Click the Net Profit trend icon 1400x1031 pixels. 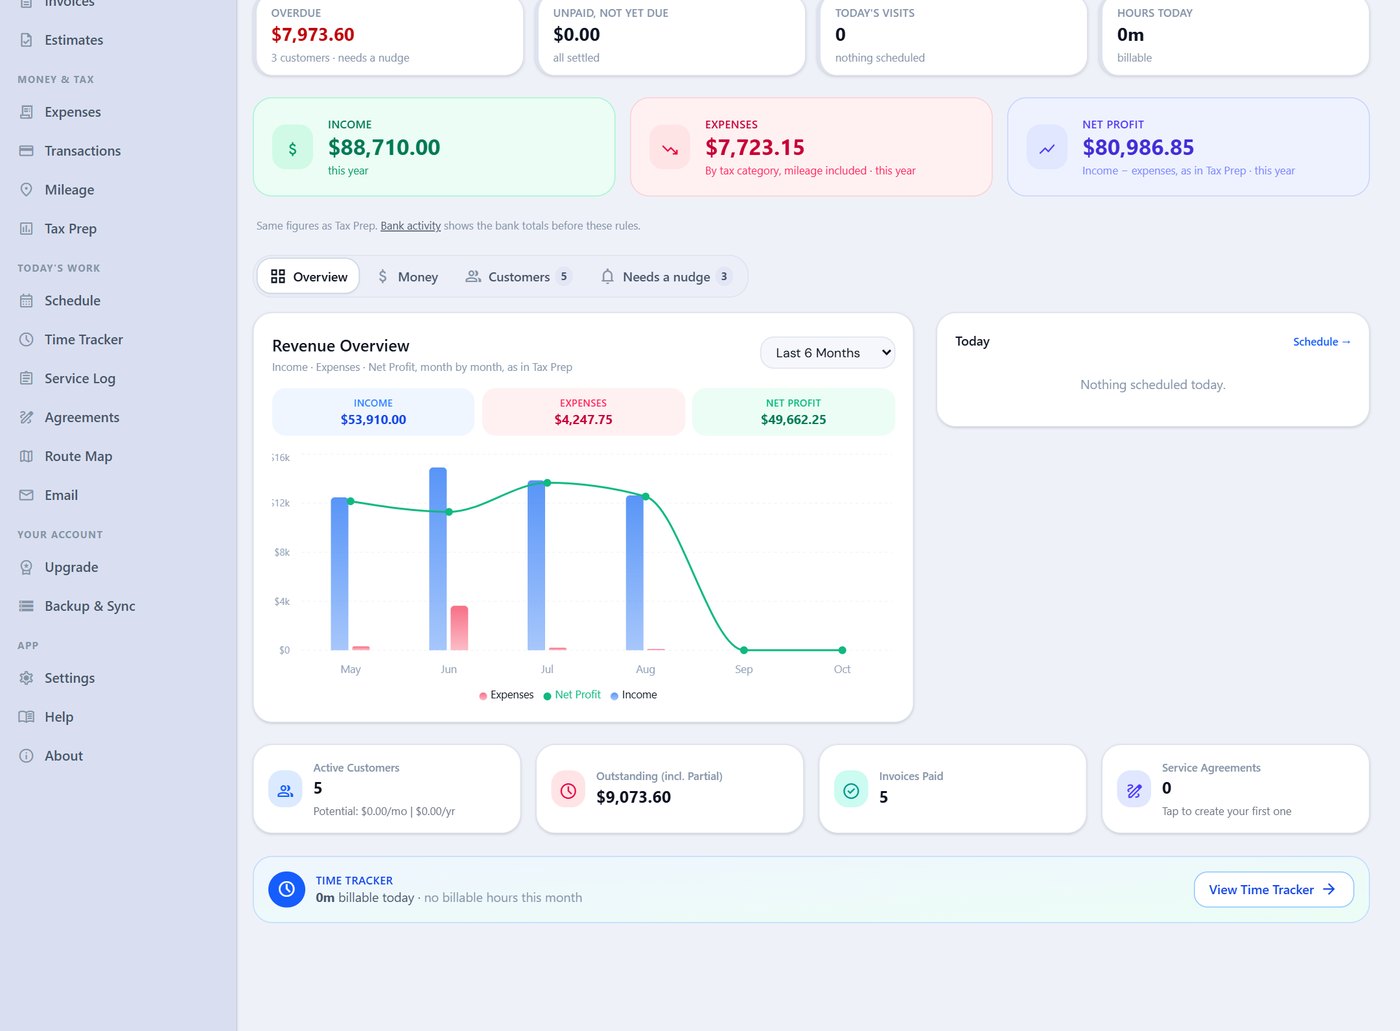pos(1047,148)
